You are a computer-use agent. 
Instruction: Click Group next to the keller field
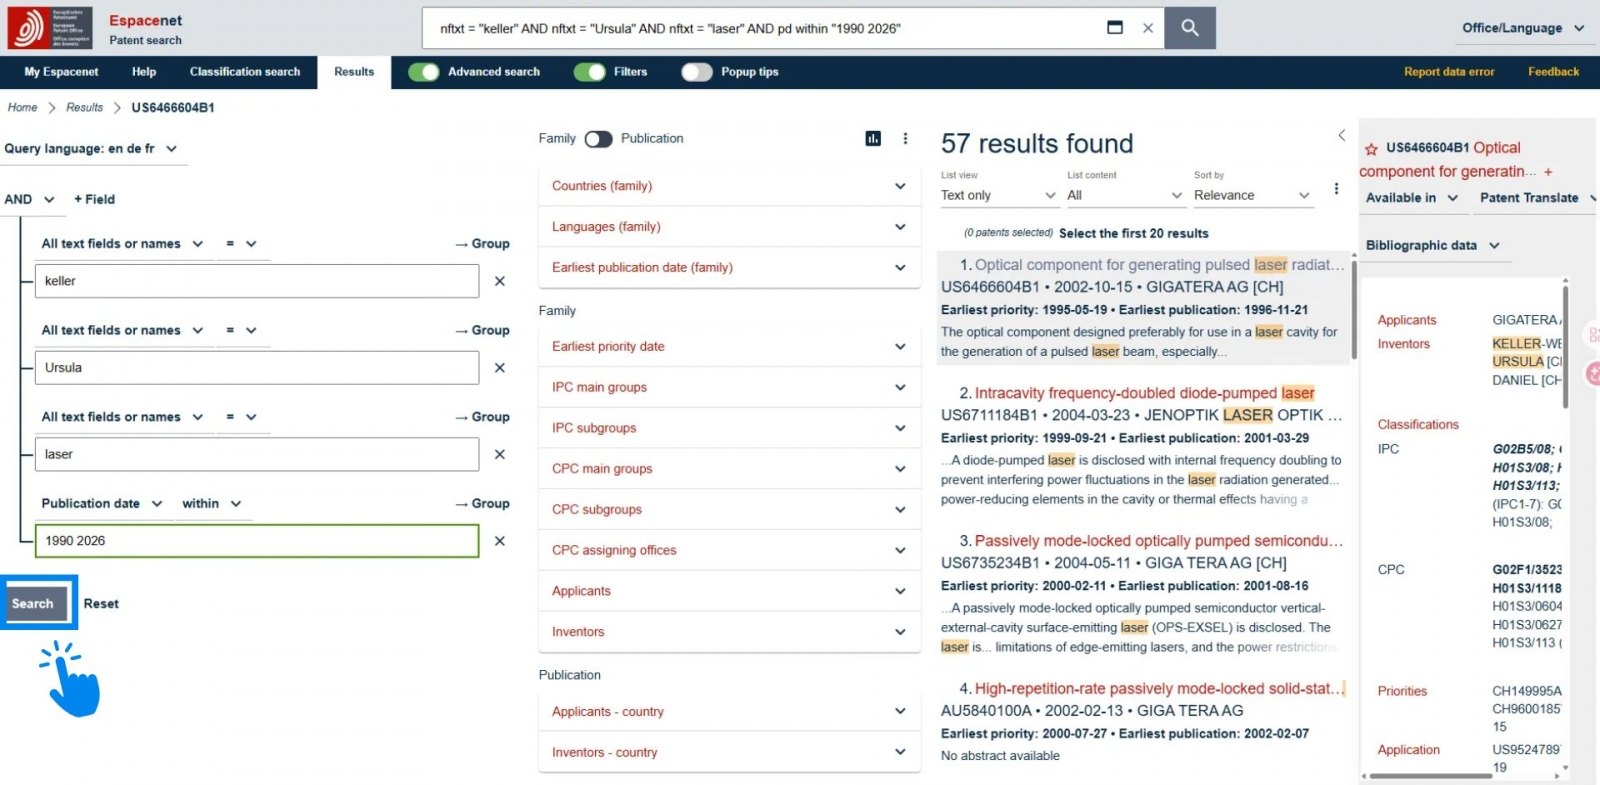[483, 244]
